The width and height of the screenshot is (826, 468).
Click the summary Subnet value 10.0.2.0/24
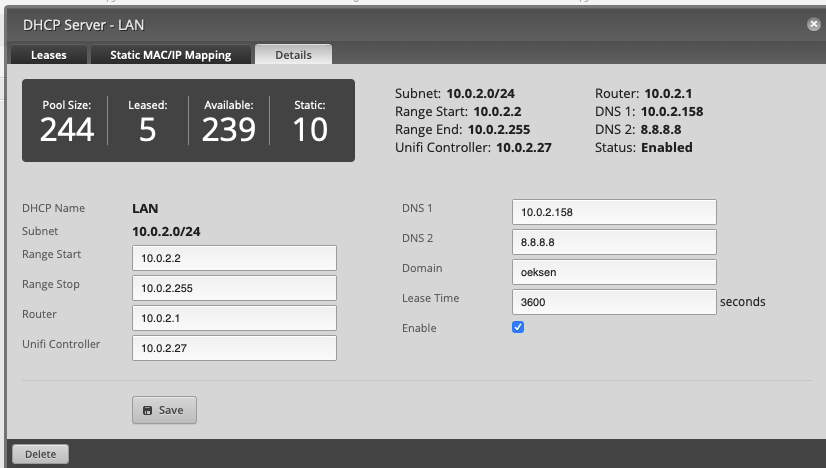pyautogui.click(x=480, y=94)
